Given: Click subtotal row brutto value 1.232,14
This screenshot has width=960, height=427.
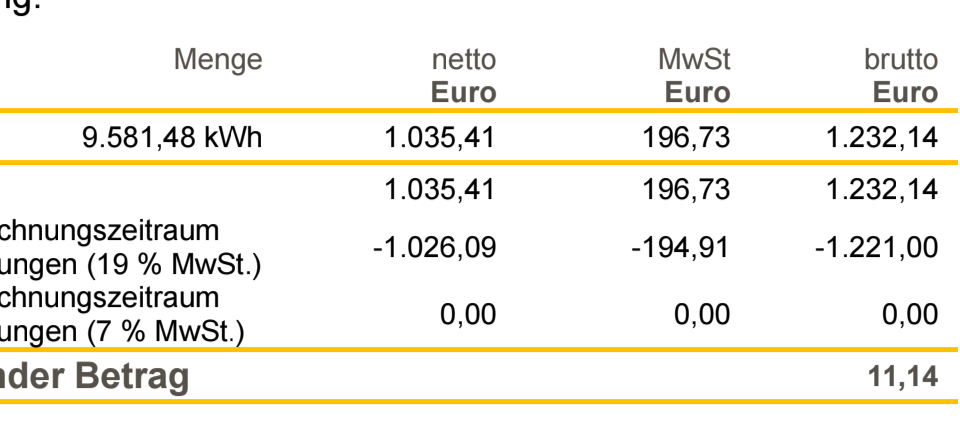Looking at the screenshot, I should (882, 189).
